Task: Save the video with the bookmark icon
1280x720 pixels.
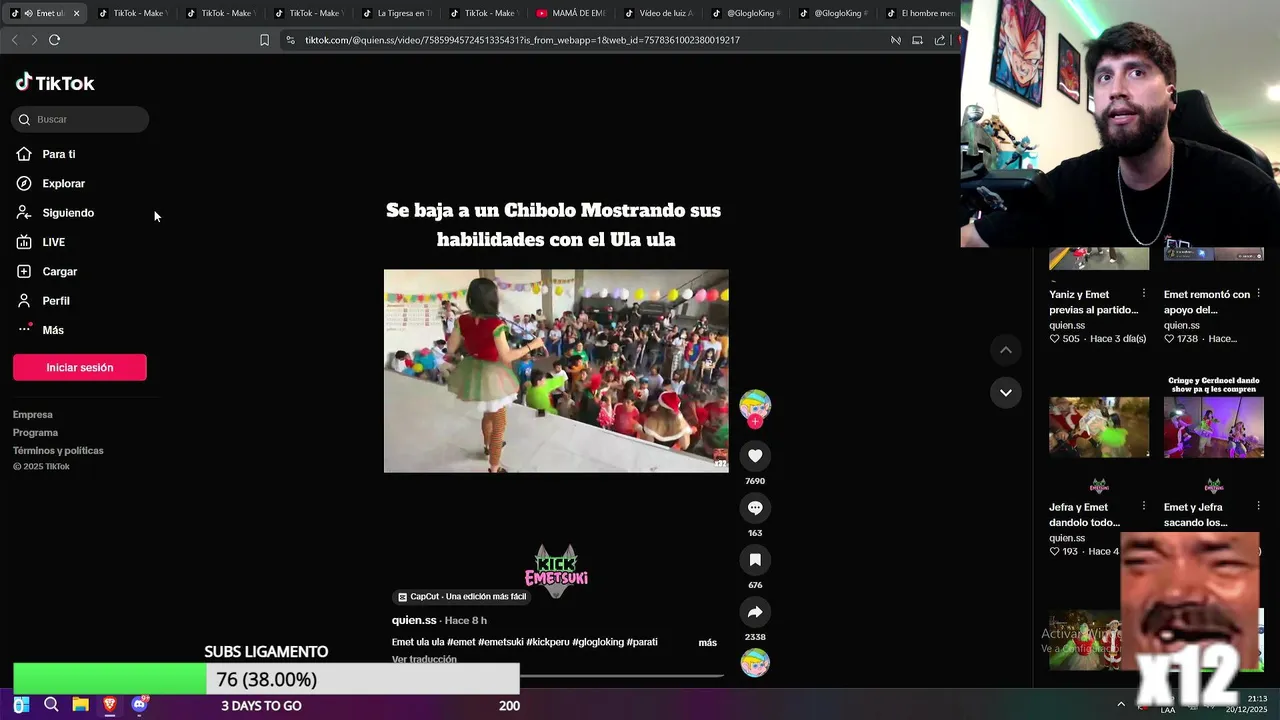Action: tap(755, 560)
